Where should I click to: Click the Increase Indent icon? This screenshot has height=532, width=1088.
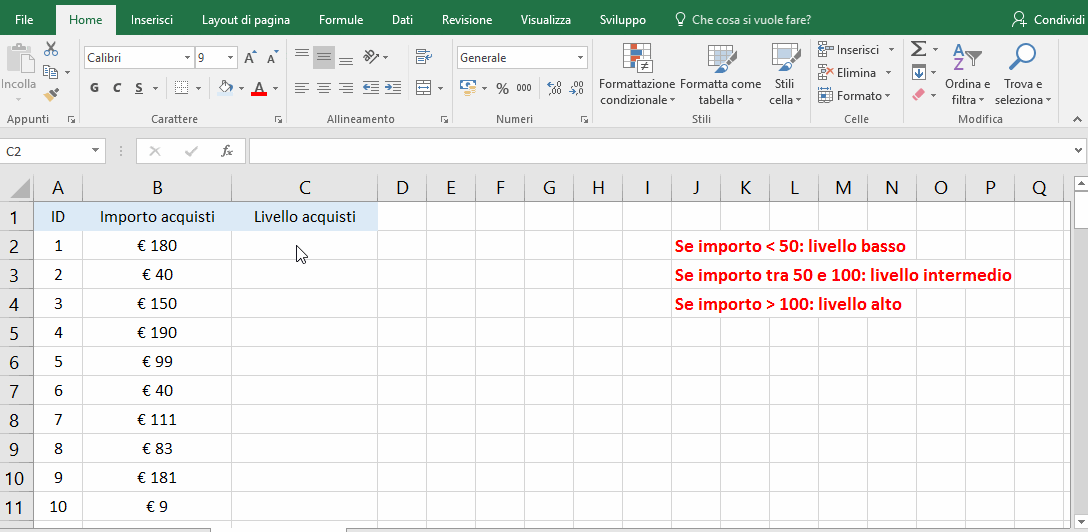point(393,88)
